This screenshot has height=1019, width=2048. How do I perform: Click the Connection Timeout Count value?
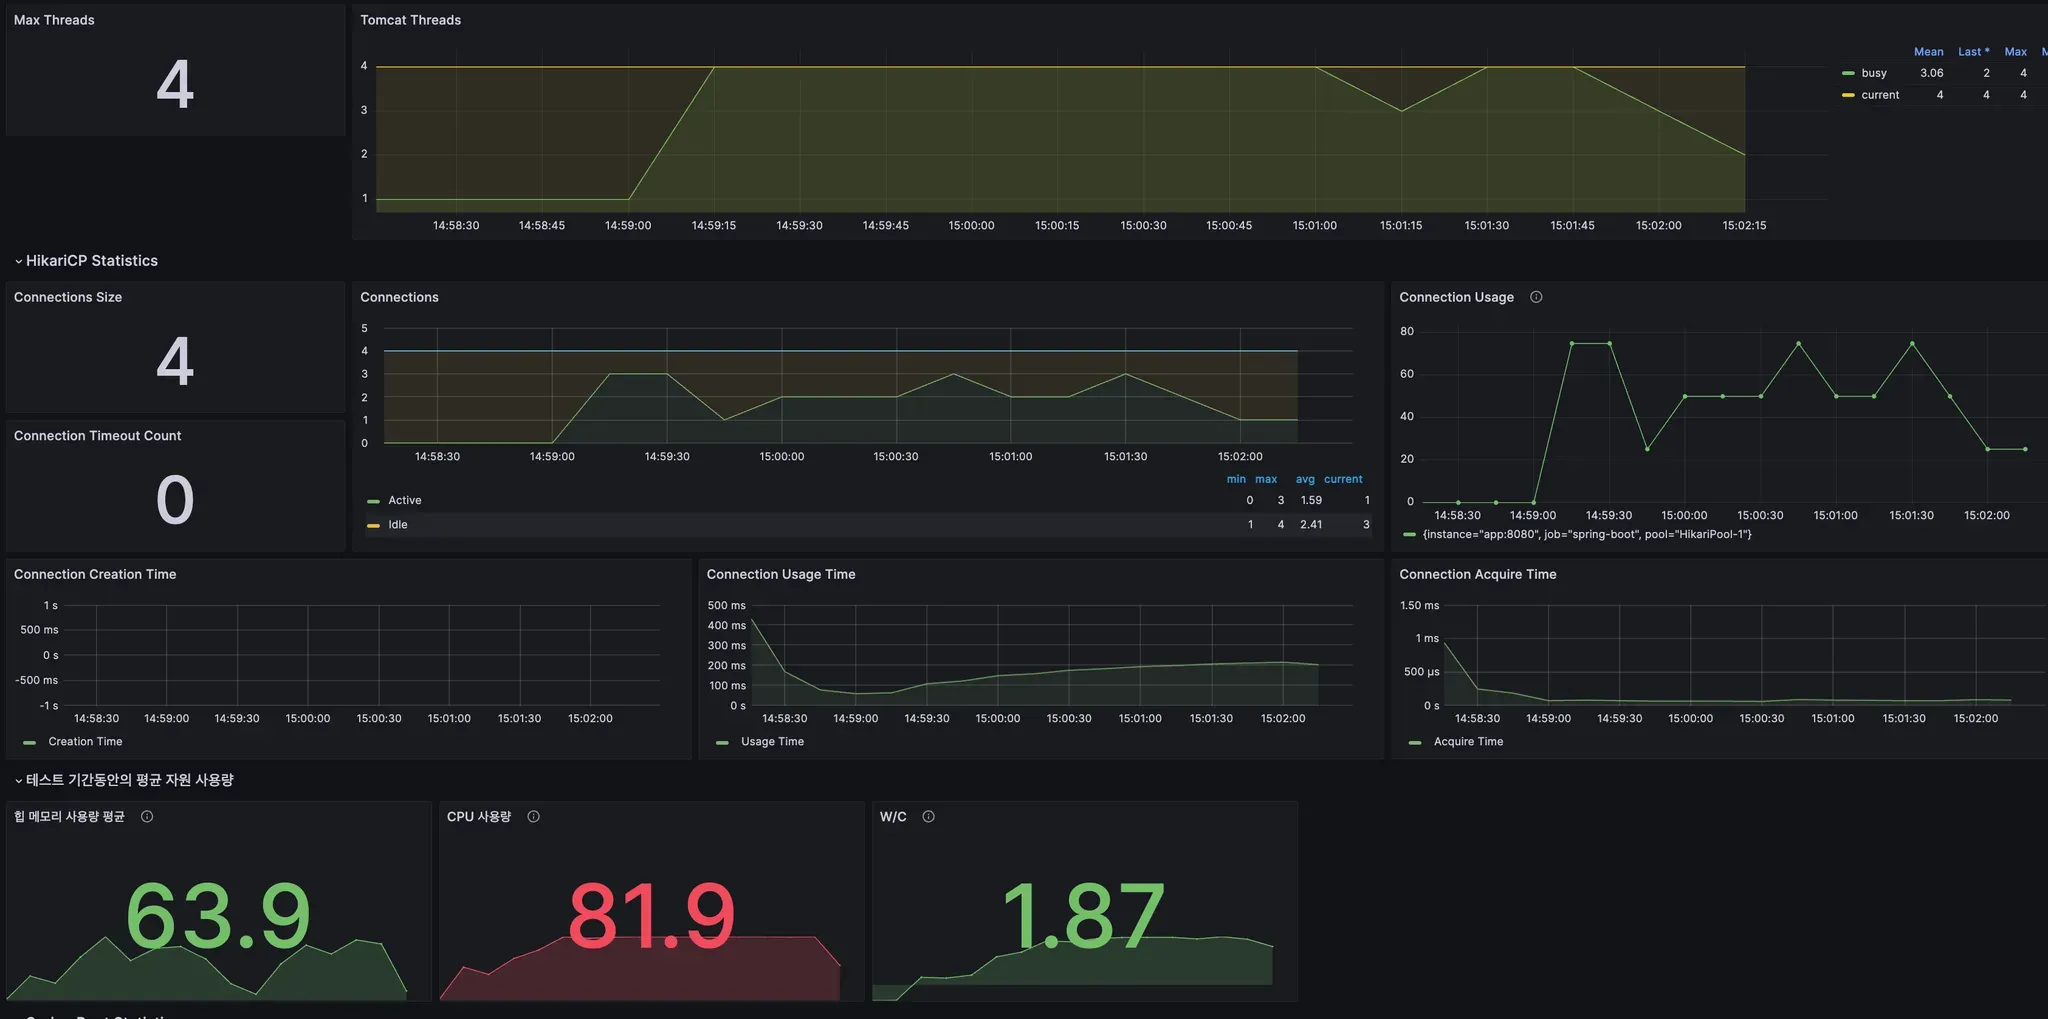click(175, 500)
